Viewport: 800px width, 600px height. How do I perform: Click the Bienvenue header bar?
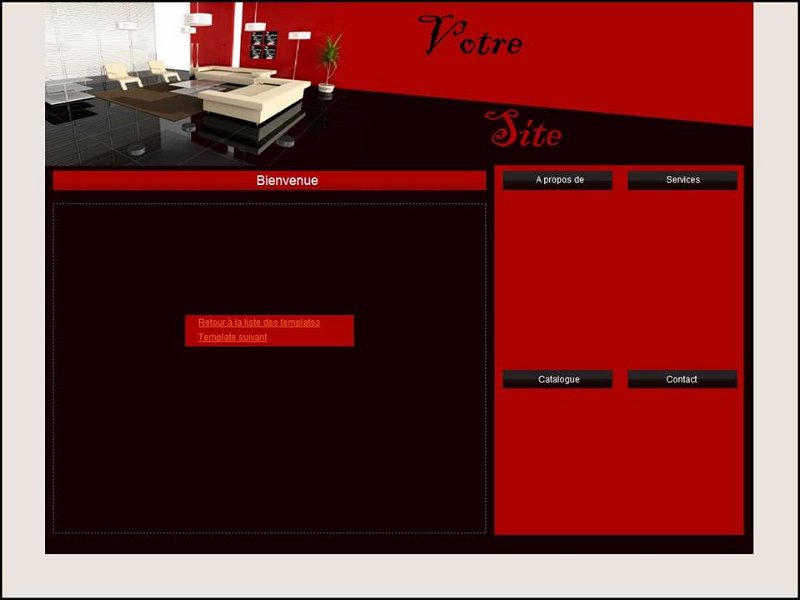point(269,181)
